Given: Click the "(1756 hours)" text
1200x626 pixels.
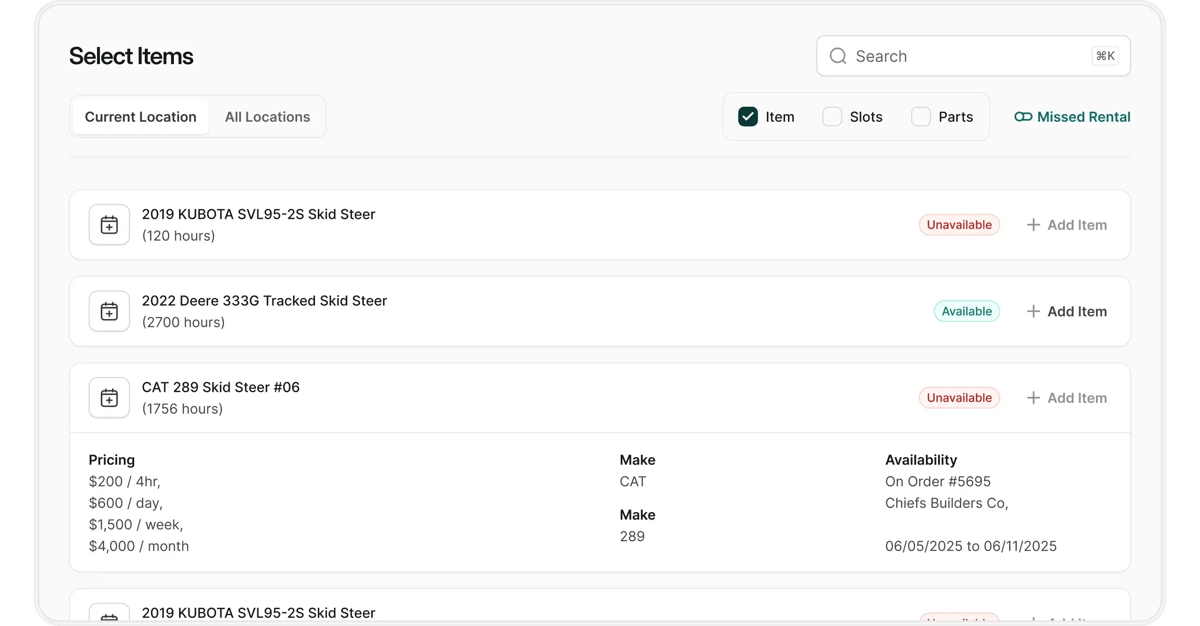Looking at the screenshot, I should tap(182, 409).
